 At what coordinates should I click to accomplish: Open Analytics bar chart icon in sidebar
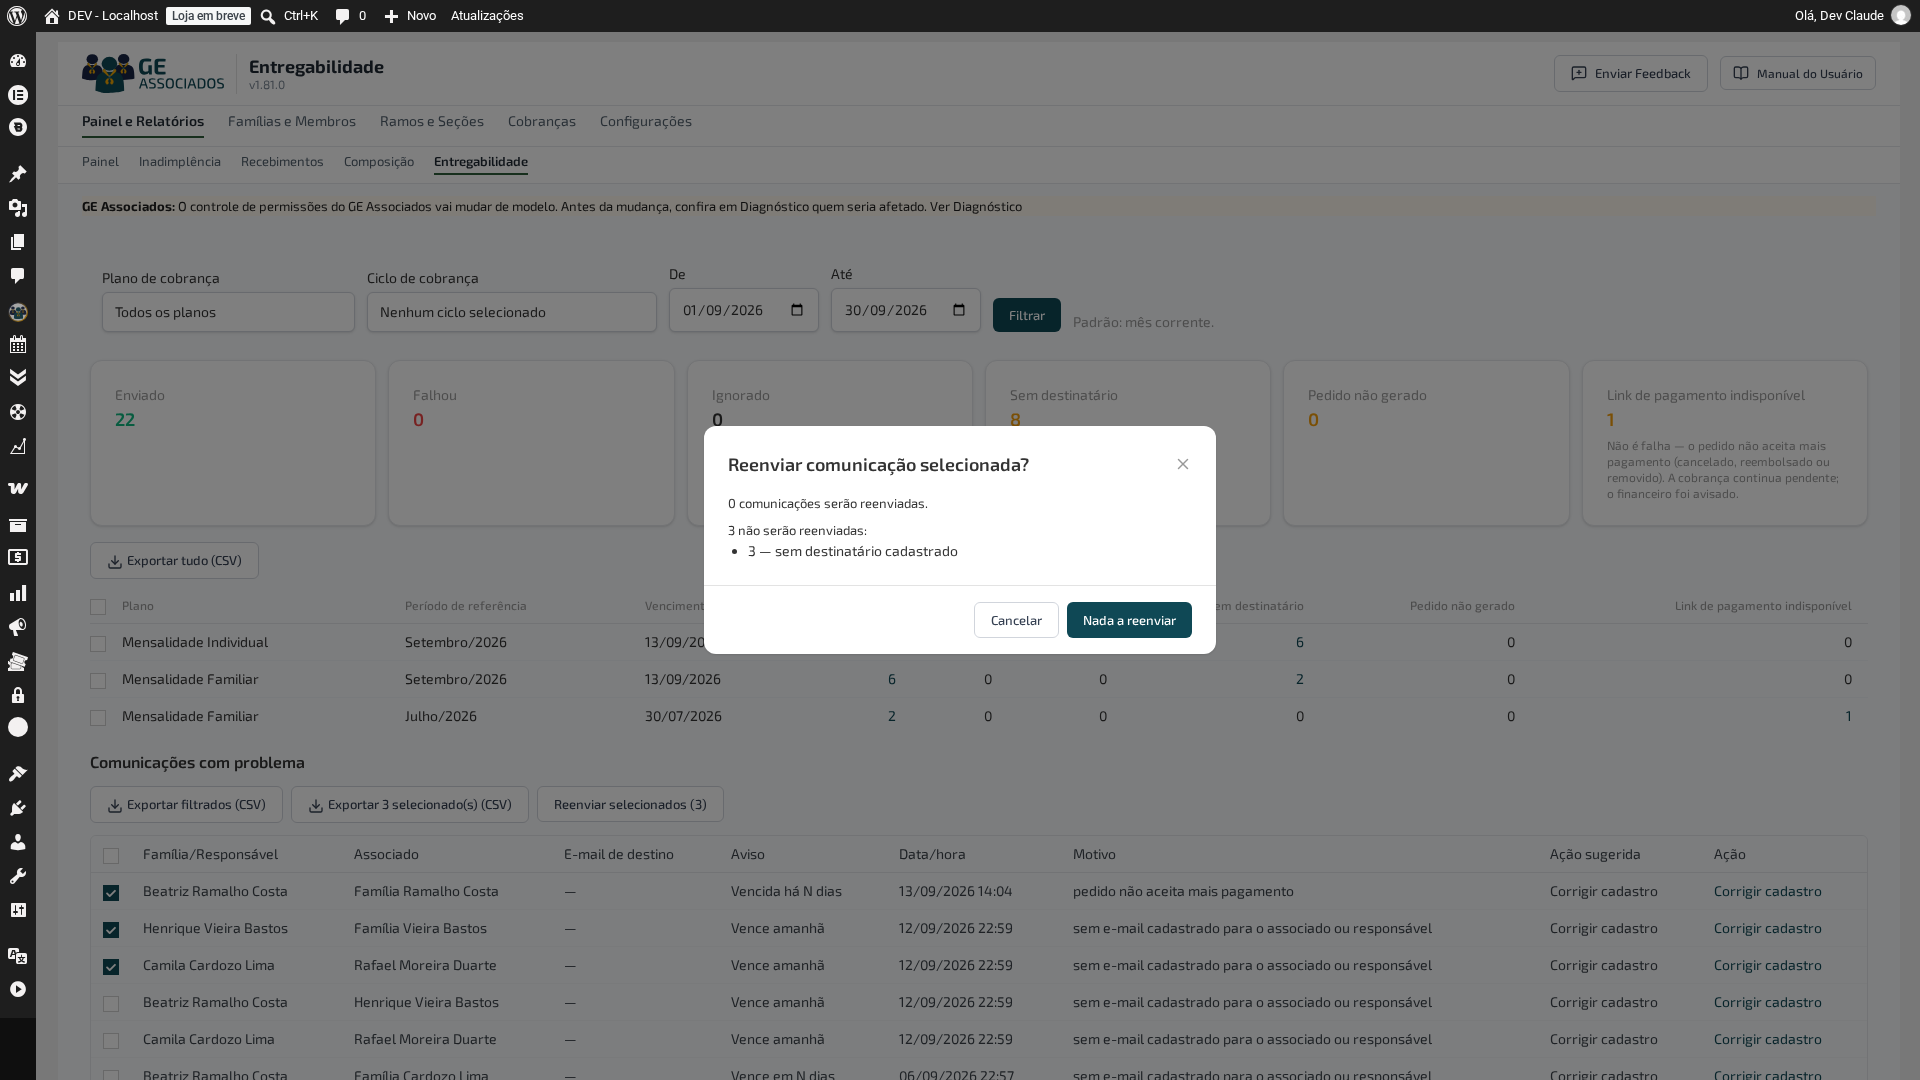pos(18,593)
